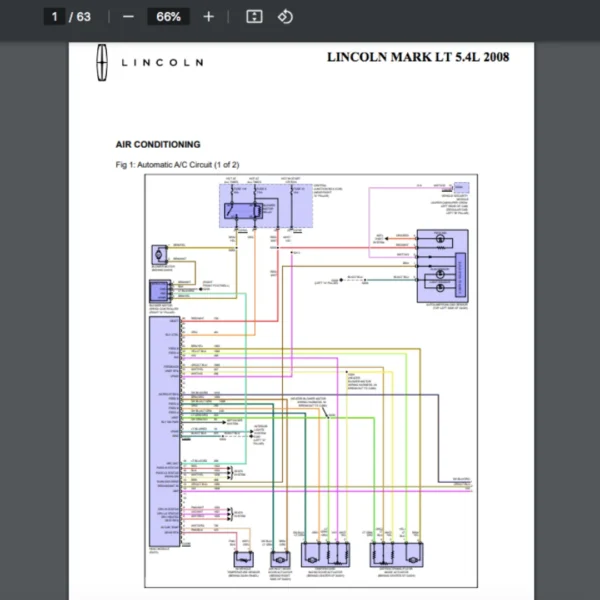Screen dimensions: 600x600
Task: Click the zoom out minus icon
Action: 127,17
